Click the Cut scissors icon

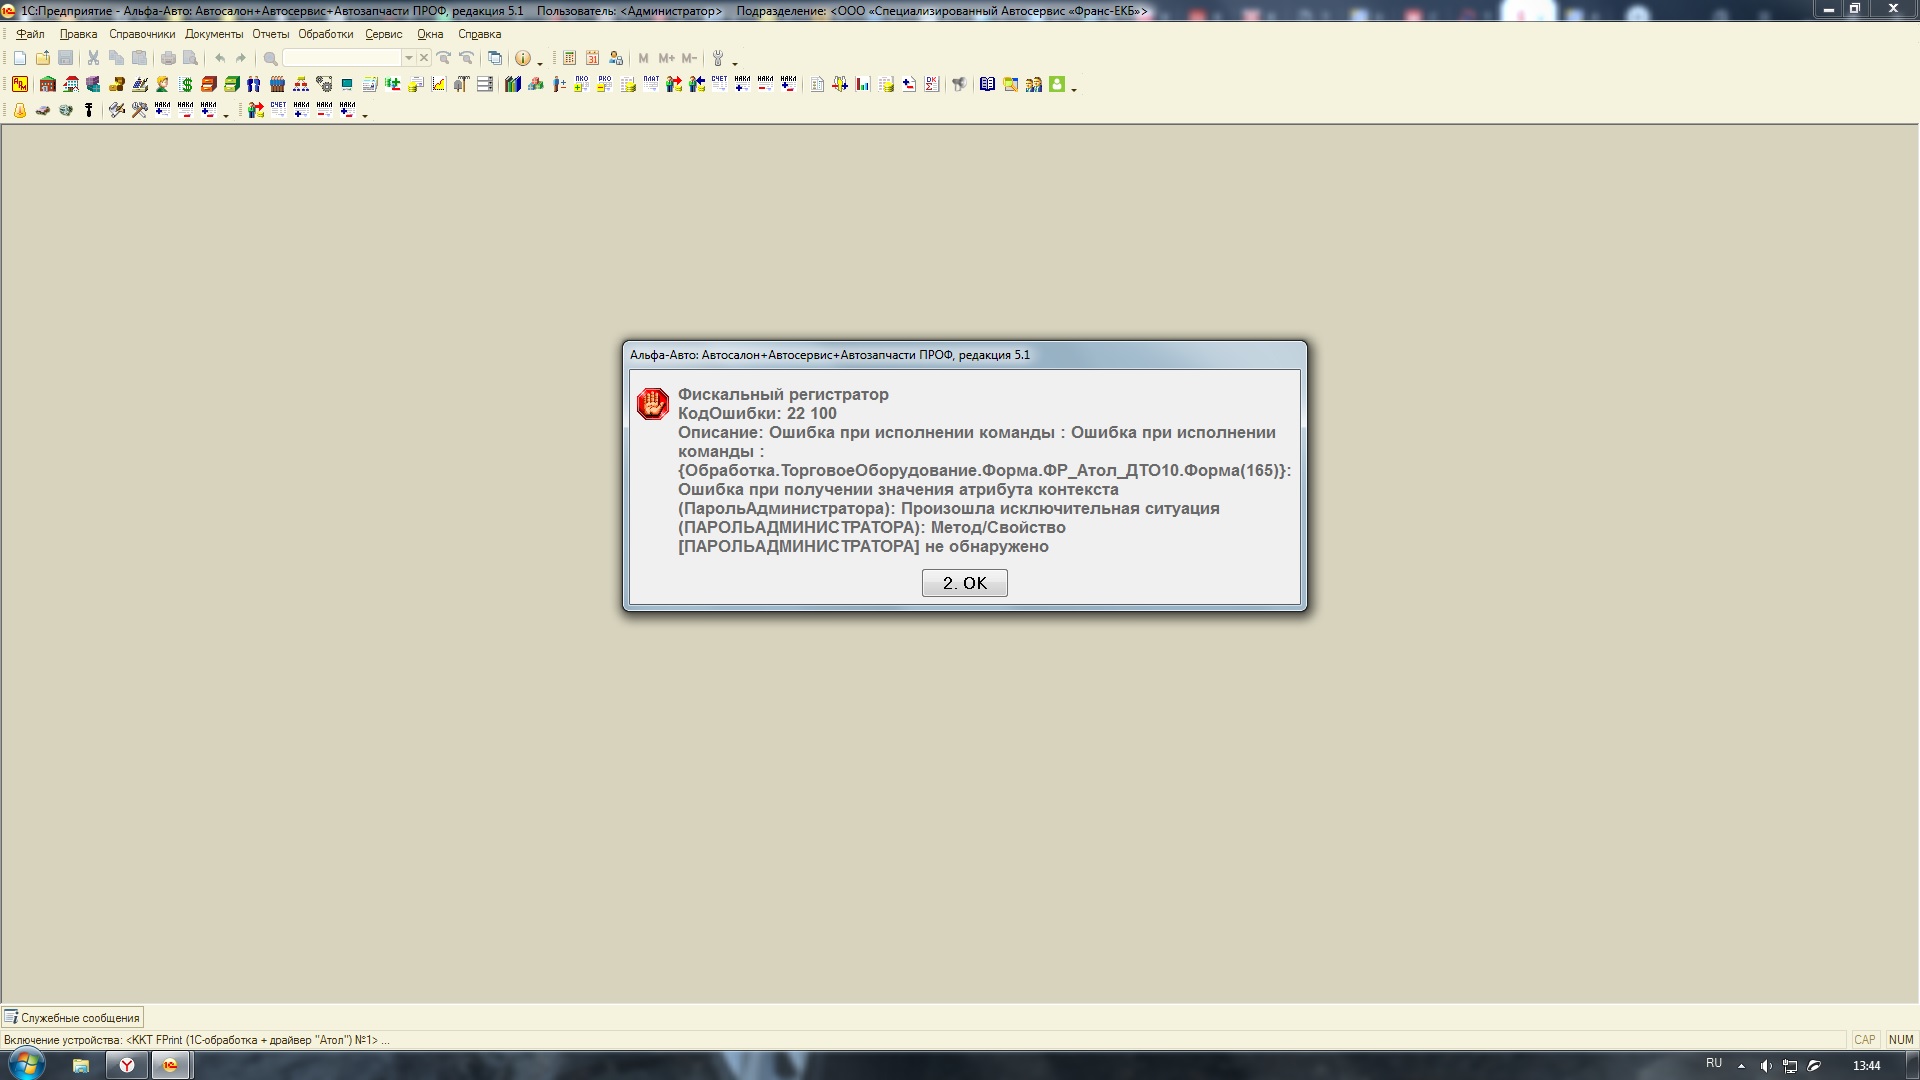pos(93,58)
